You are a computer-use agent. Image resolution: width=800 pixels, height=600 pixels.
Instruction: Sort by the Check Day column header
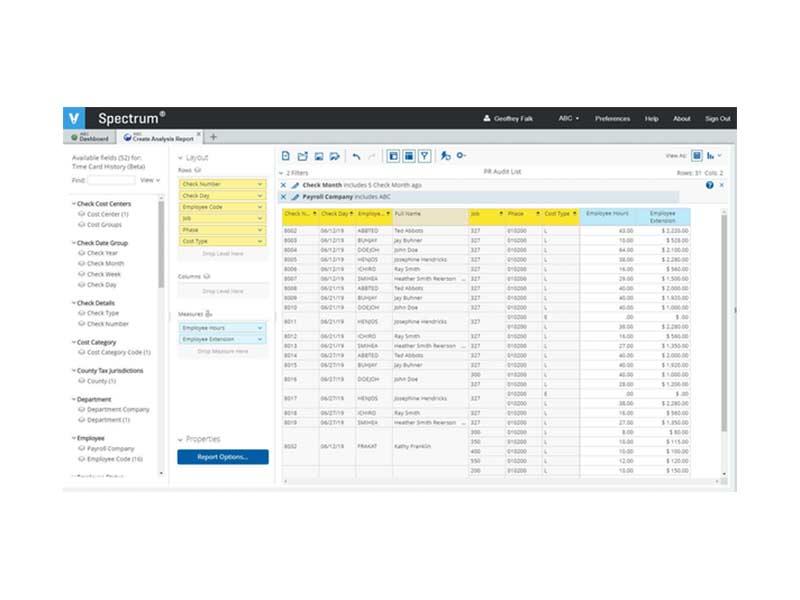pyautogui.click(x=337, y=217)
